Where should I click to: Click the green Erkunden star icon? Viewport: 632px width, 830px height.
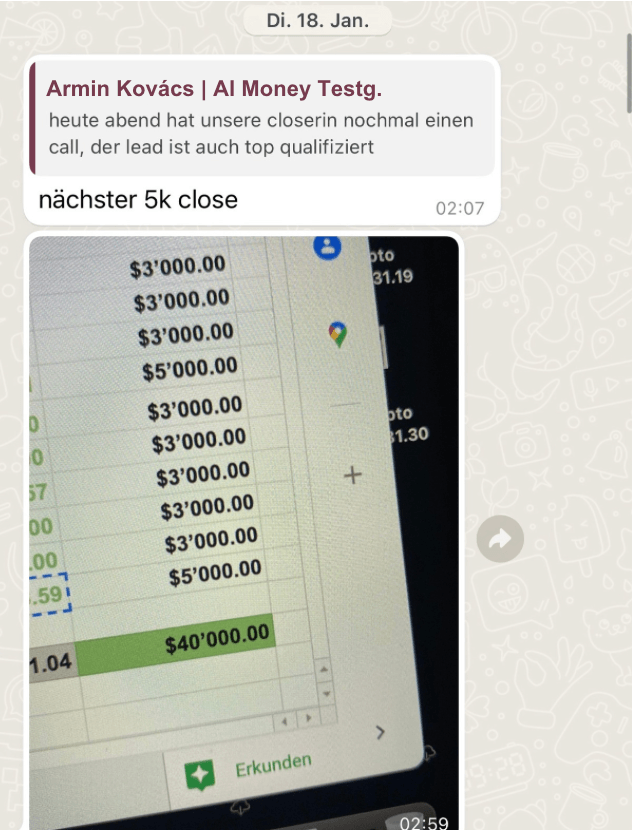(200, 775)
